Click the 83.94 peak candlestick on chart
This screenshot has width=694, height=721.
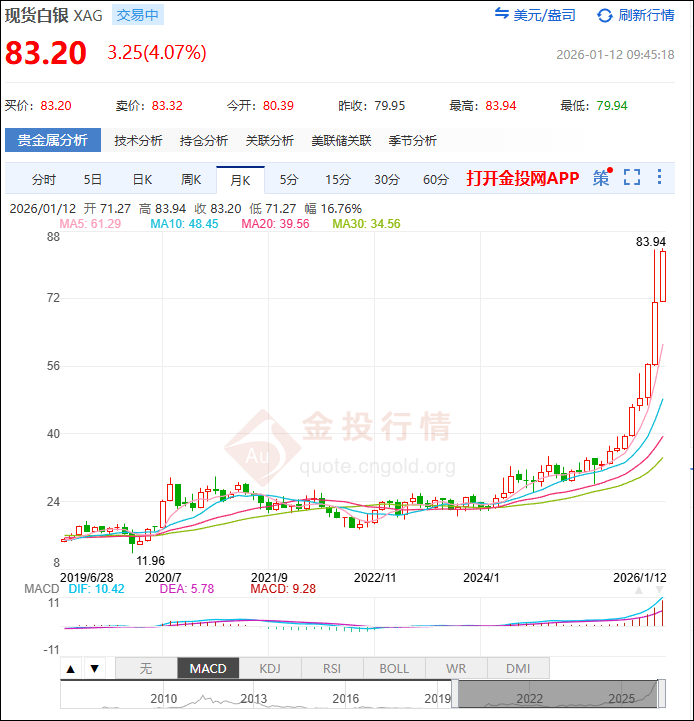click(662, 275)
